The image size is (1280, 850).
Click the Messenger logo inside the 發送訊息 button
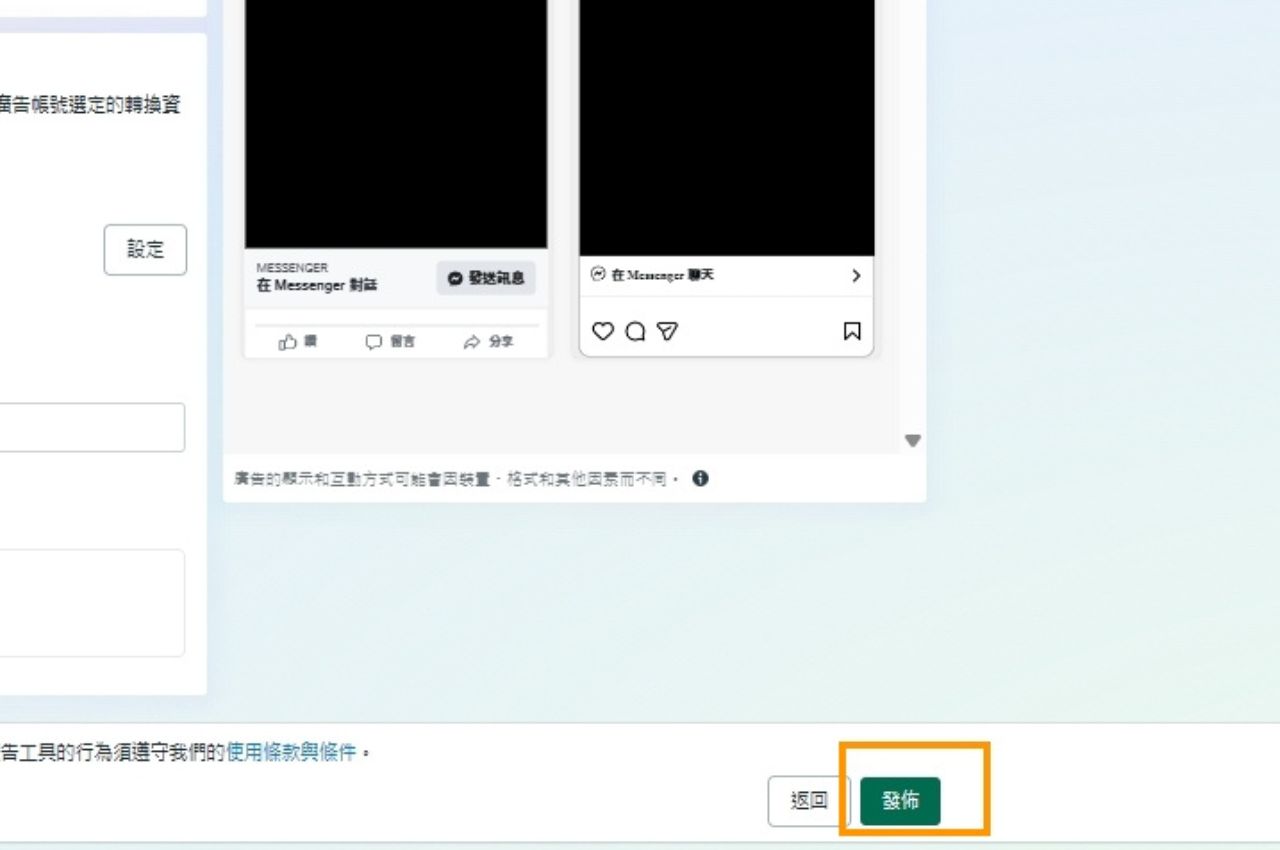pos(455,278)
